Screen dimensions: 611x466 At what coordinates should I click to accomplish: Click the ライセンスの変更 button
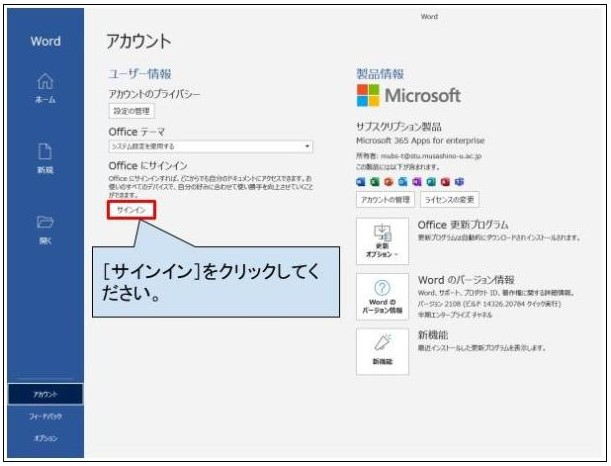(449, 200)
